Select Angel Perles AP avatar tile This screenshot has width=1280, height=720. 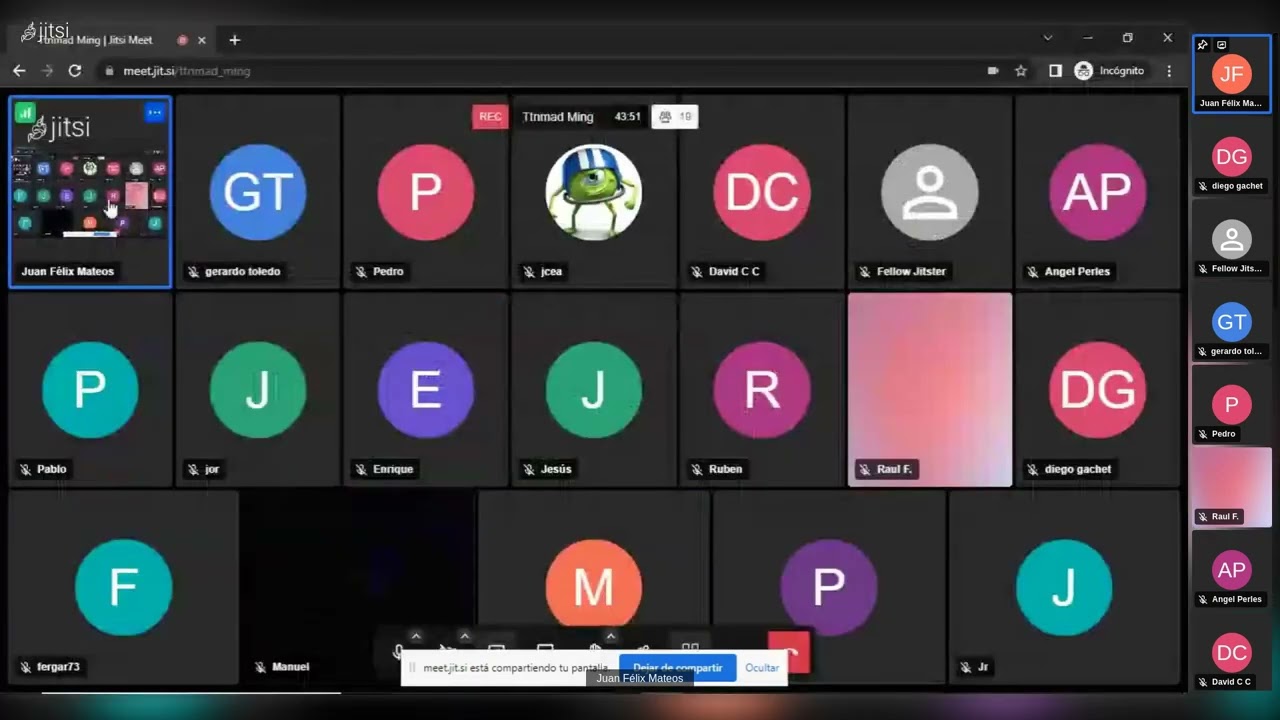[1098, 192]
